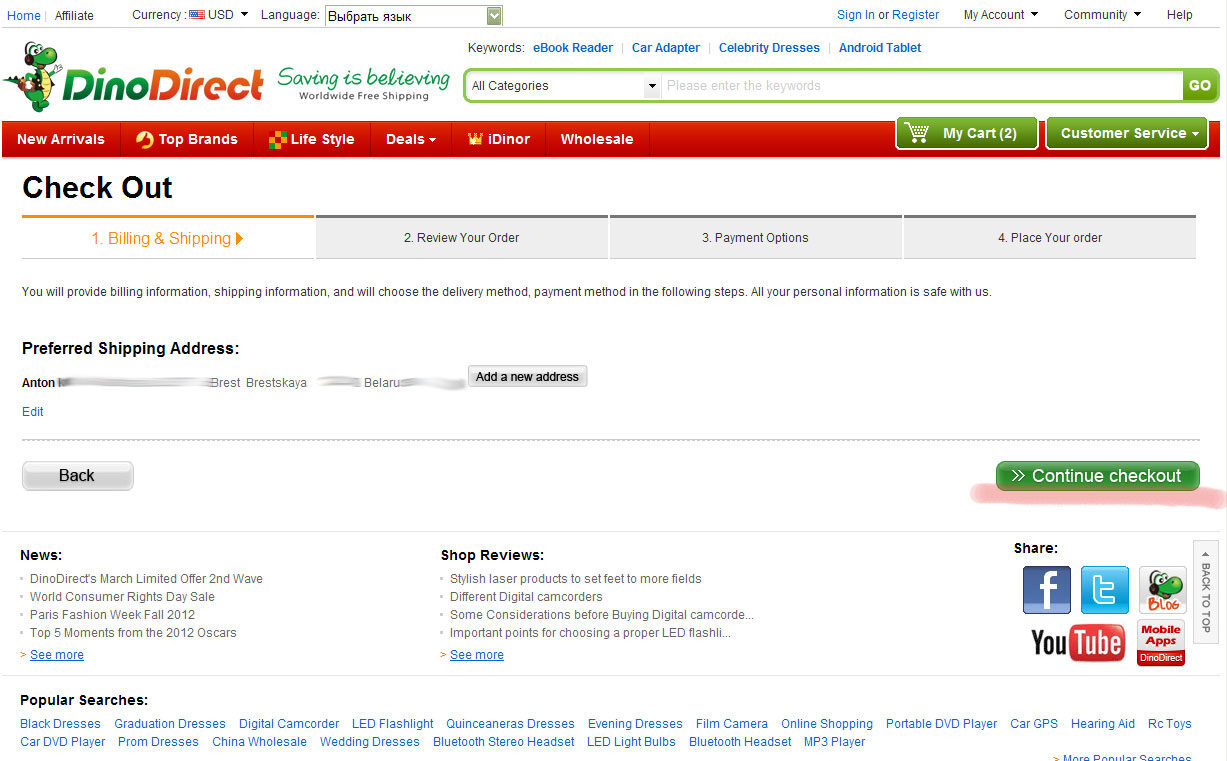
Task: Open the DinoDirect Blog icon
Action: [1162, 590]
